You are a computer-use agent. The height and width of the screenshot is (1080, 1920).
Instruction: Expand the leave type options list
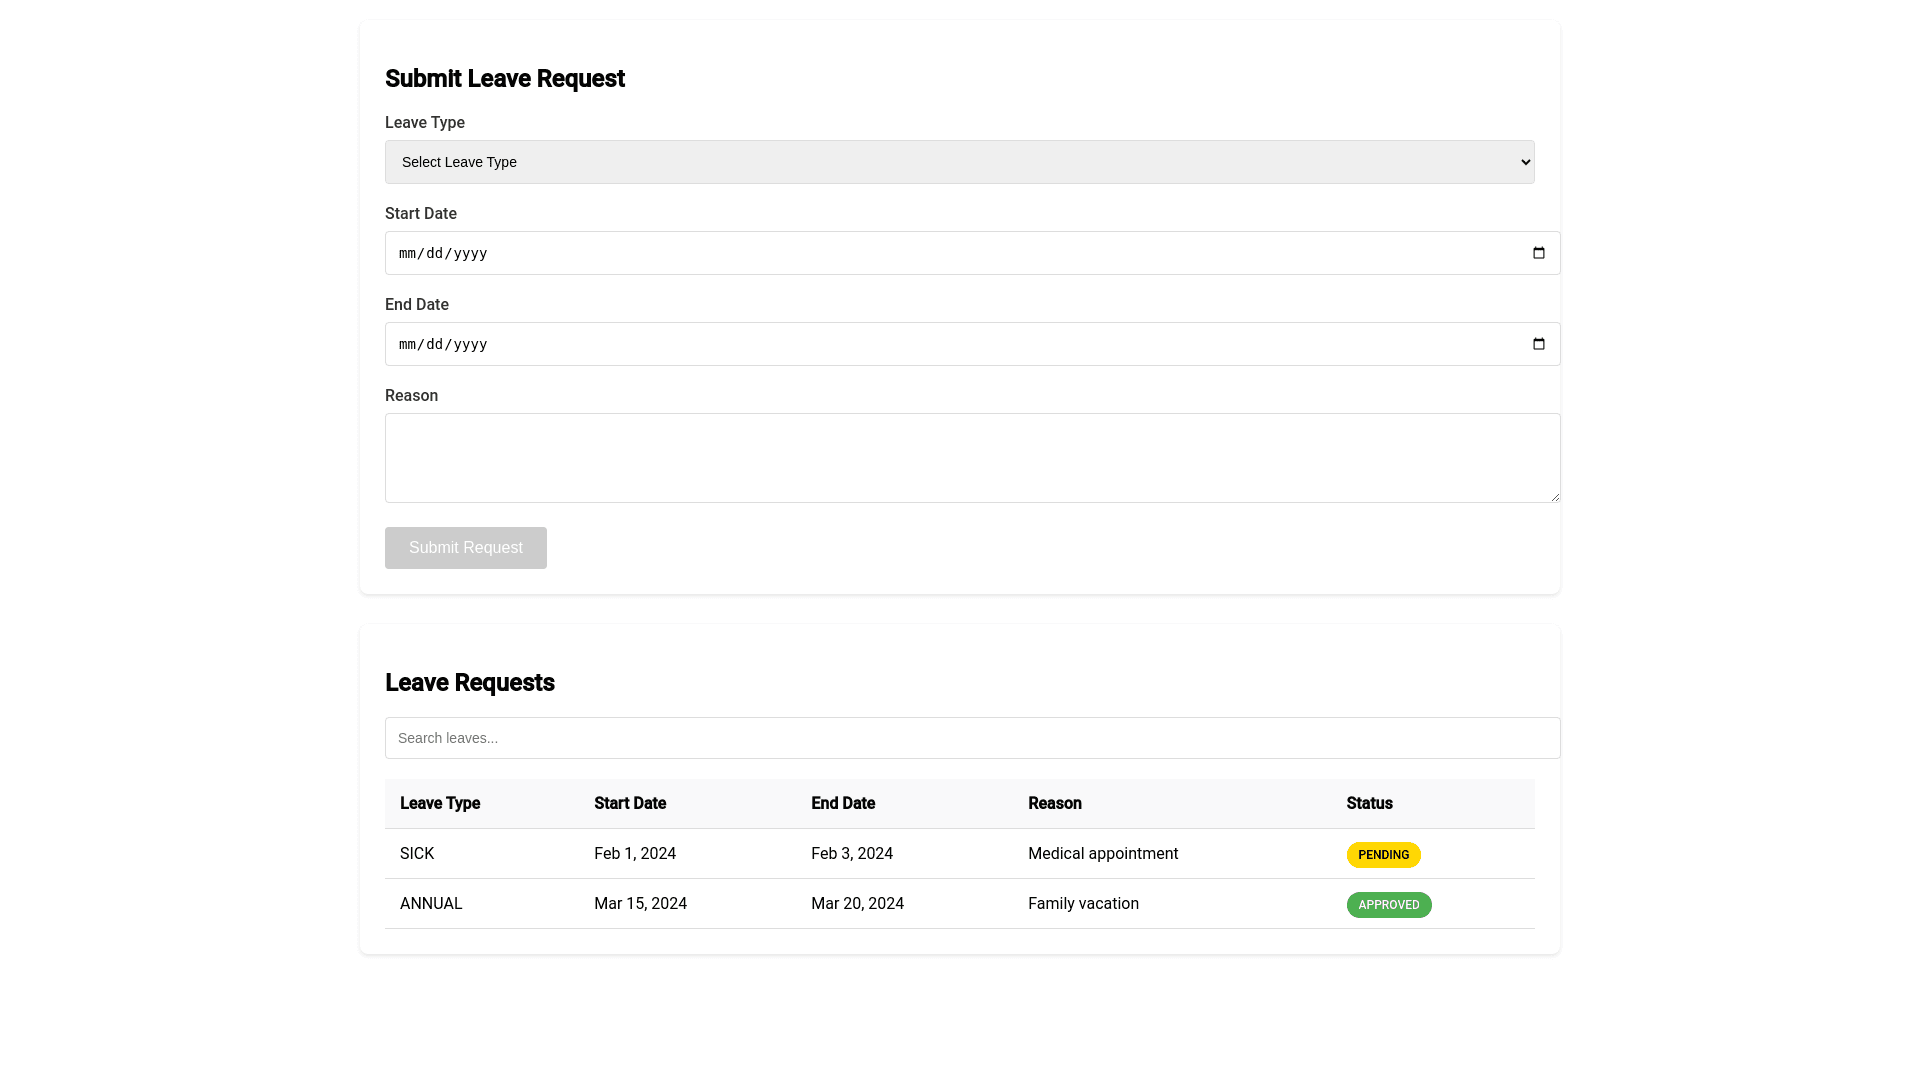coord(959,161)
